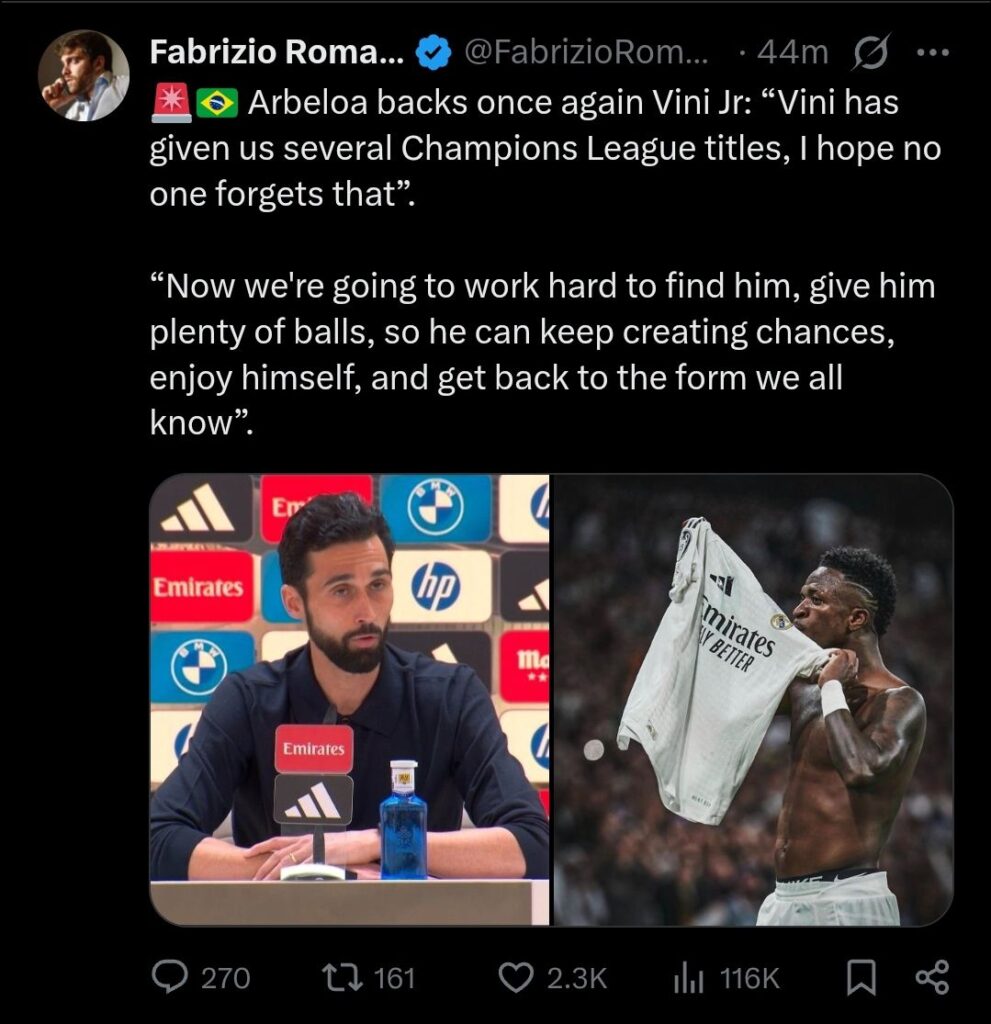Click the 270 replies count
The image size is (991, 1024).
coord(226,977)
